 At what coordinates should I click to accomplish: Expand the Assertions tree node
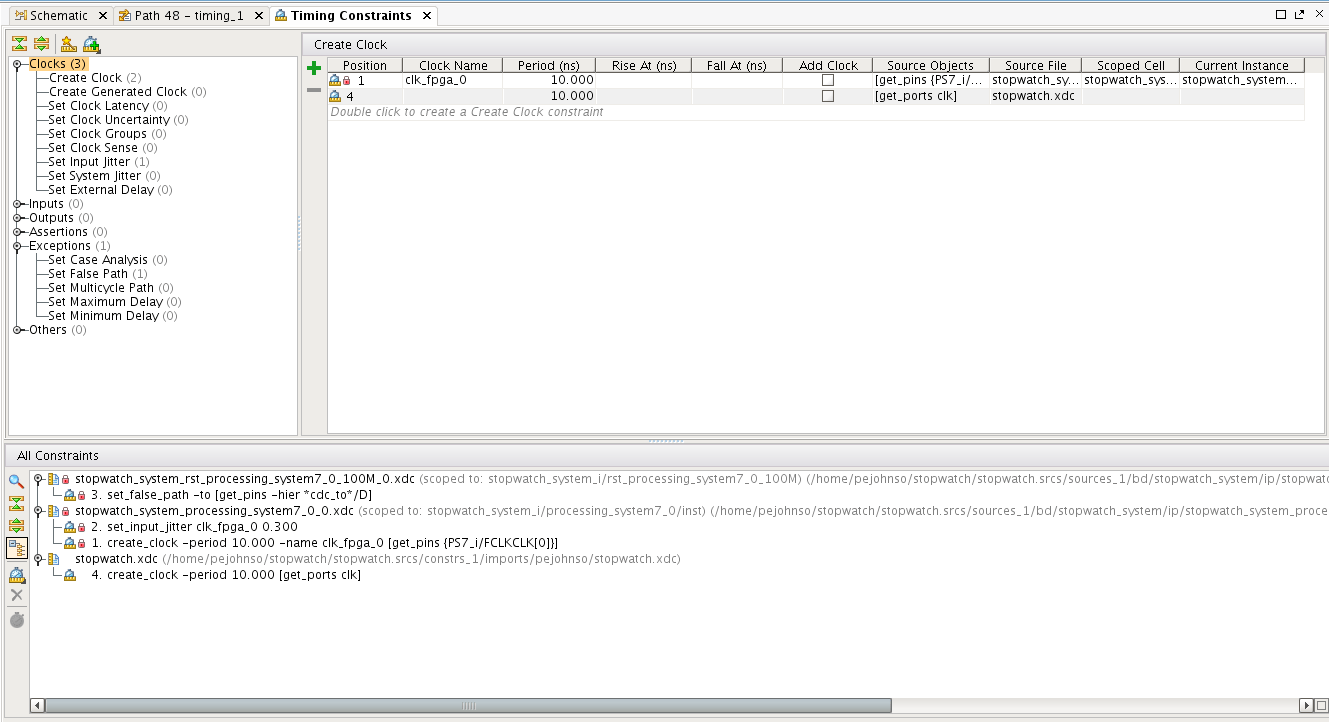point(18,232)
